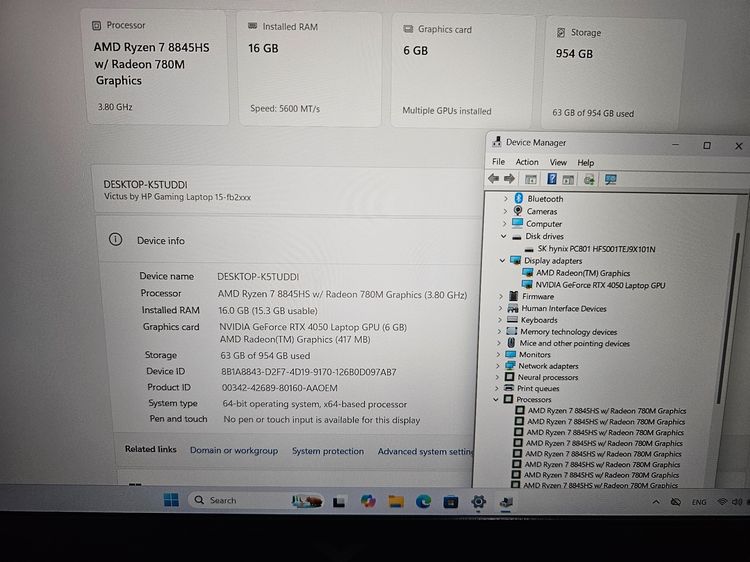Click the update driver icon with green arrow
Viewport: 750px width, 562px height.
(x=589, y=180)
